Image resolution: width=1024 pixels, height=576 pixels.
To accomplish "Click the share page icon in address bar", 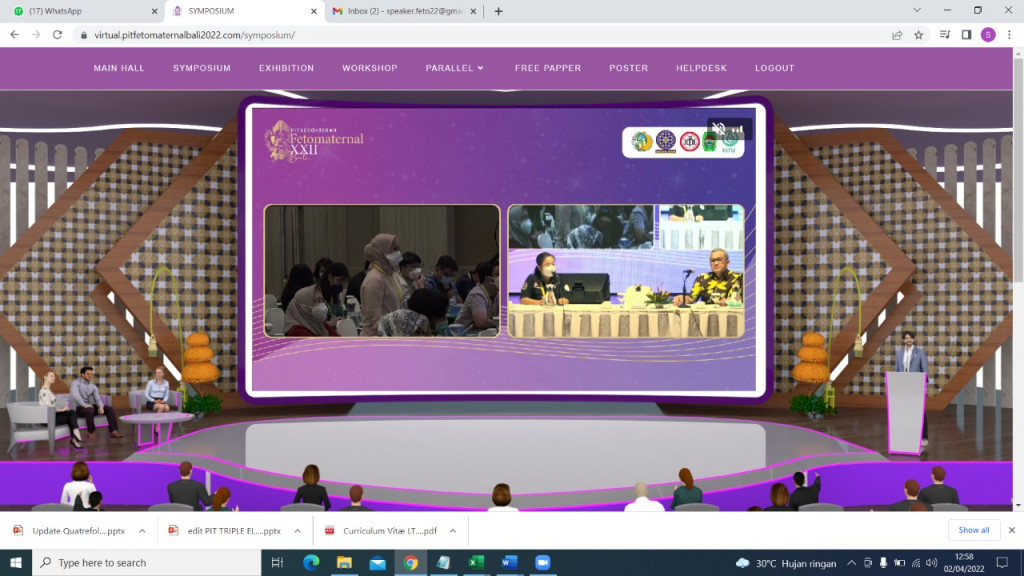I will (897, 34).
